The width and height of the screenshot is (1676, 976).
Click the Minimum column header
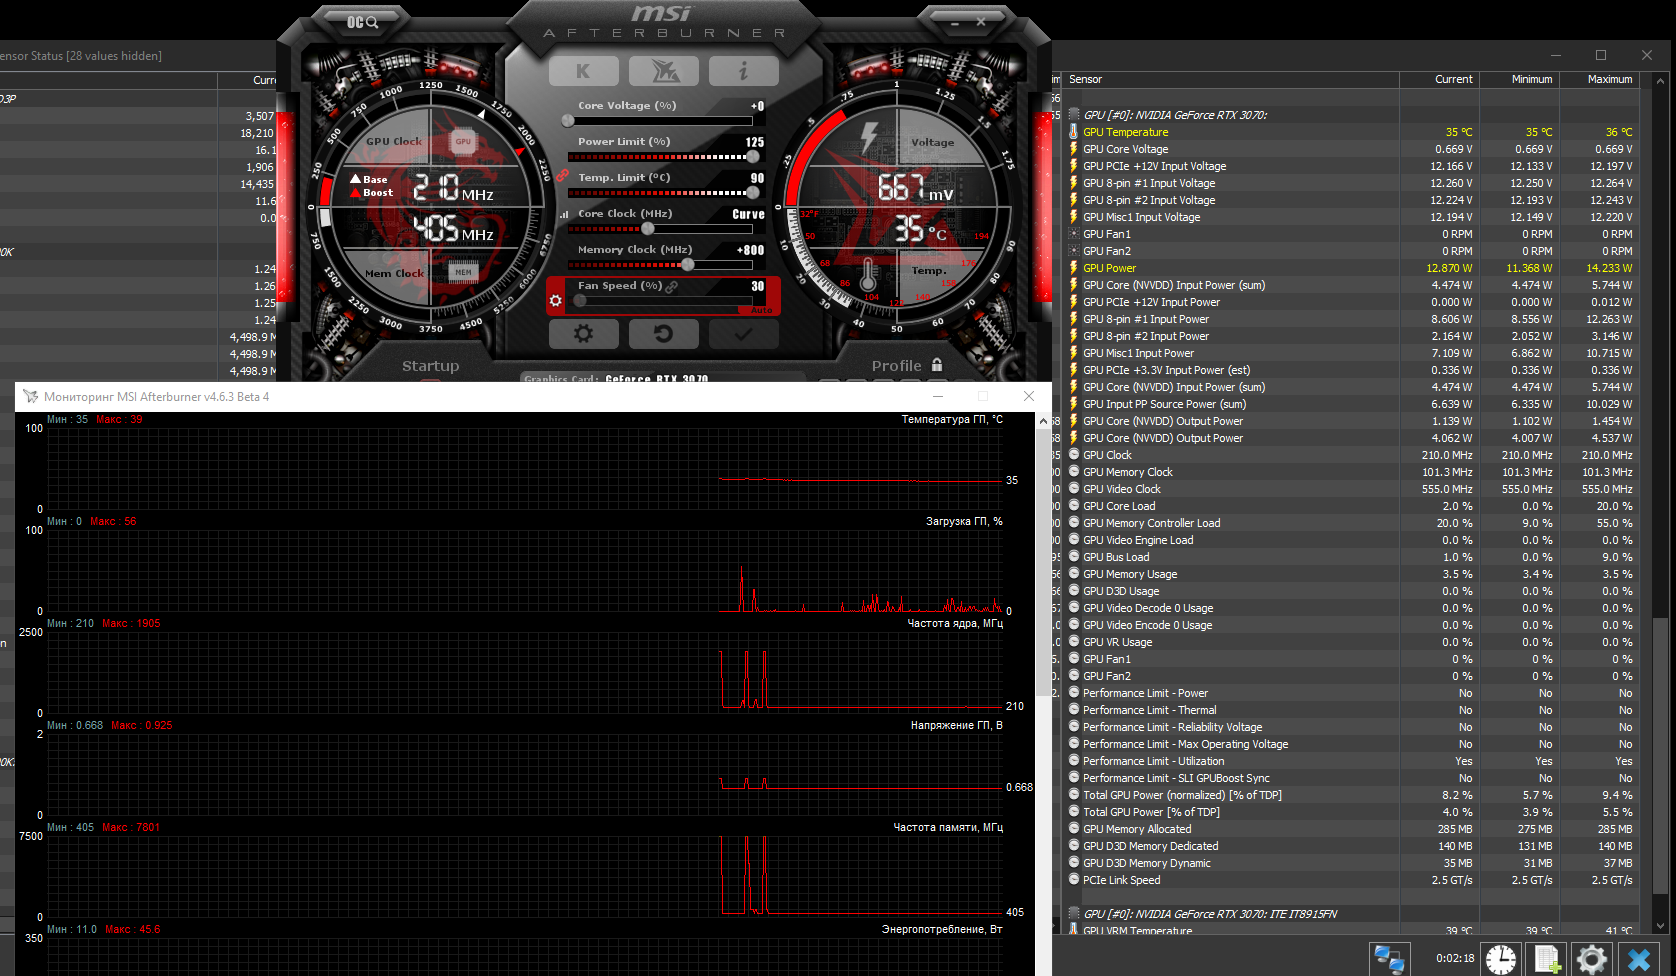click(1520, 79)
